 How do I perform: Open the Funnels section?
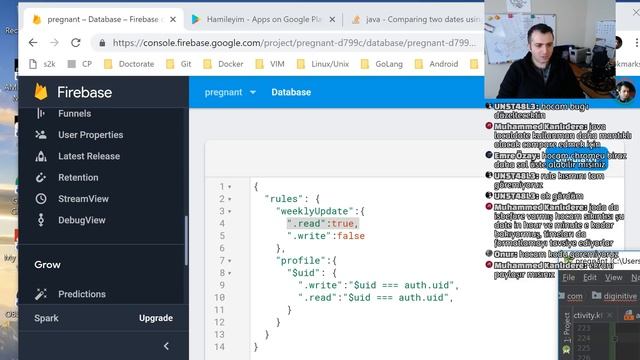point(74,113)
